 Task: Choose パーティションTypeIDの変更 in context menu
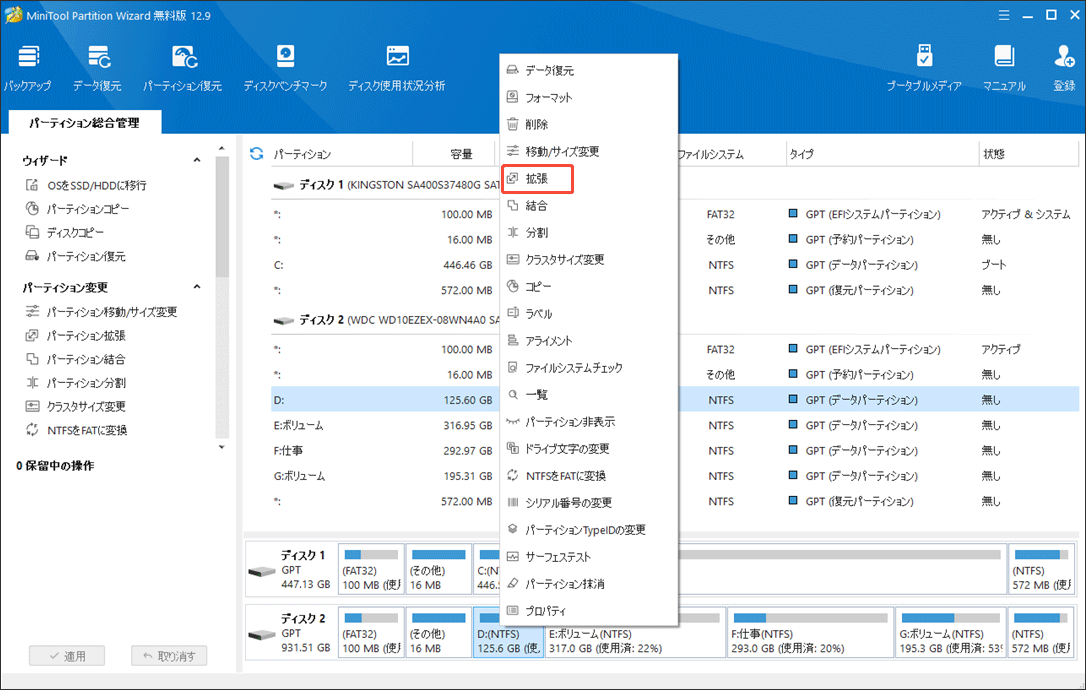point(589,529)
